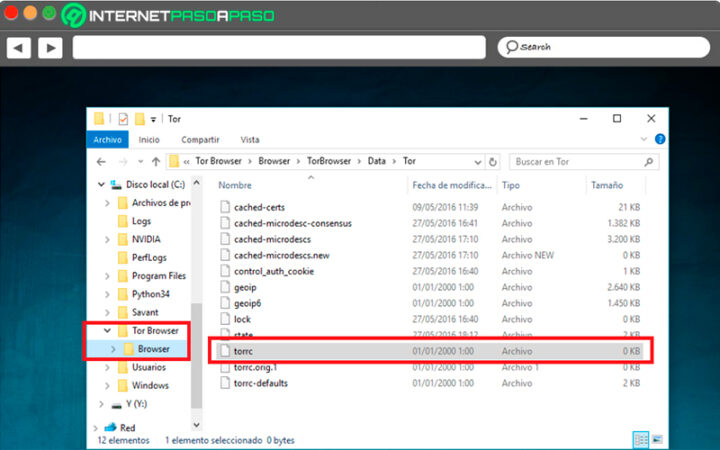Viewport: 720px width, 450px height.
Task: Switch to details view in status bar
Action: [x=640, y=440]
